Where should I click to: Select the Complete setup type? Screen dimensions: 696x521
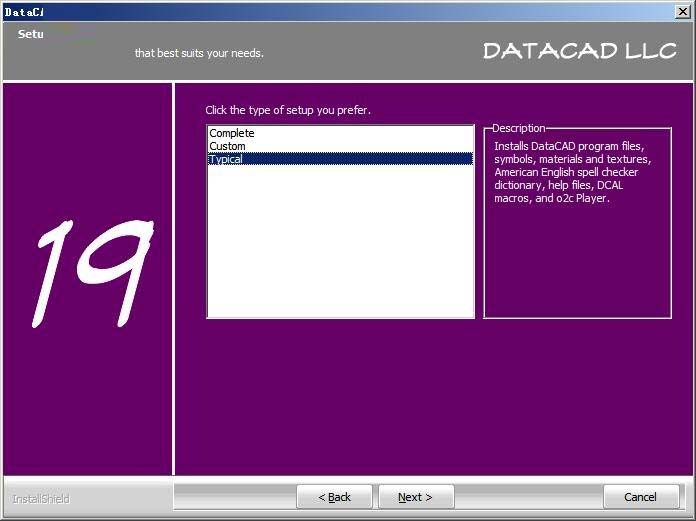click(x=340, y=133)
